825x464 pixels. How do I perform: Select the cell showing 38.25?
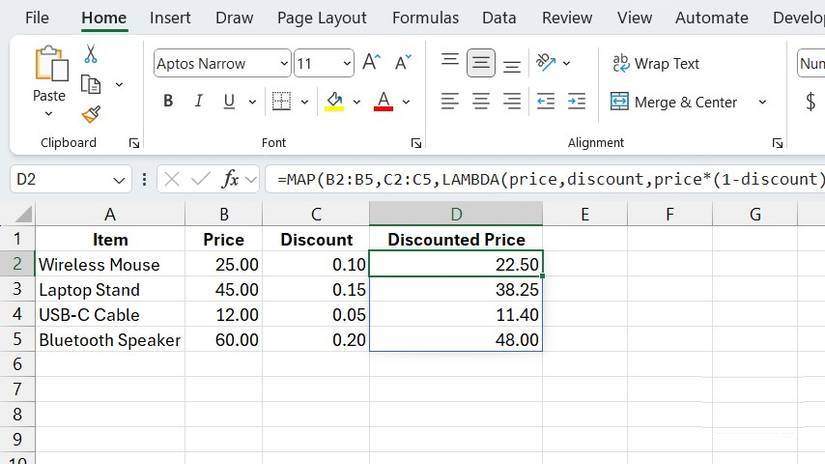click(456, 289)
